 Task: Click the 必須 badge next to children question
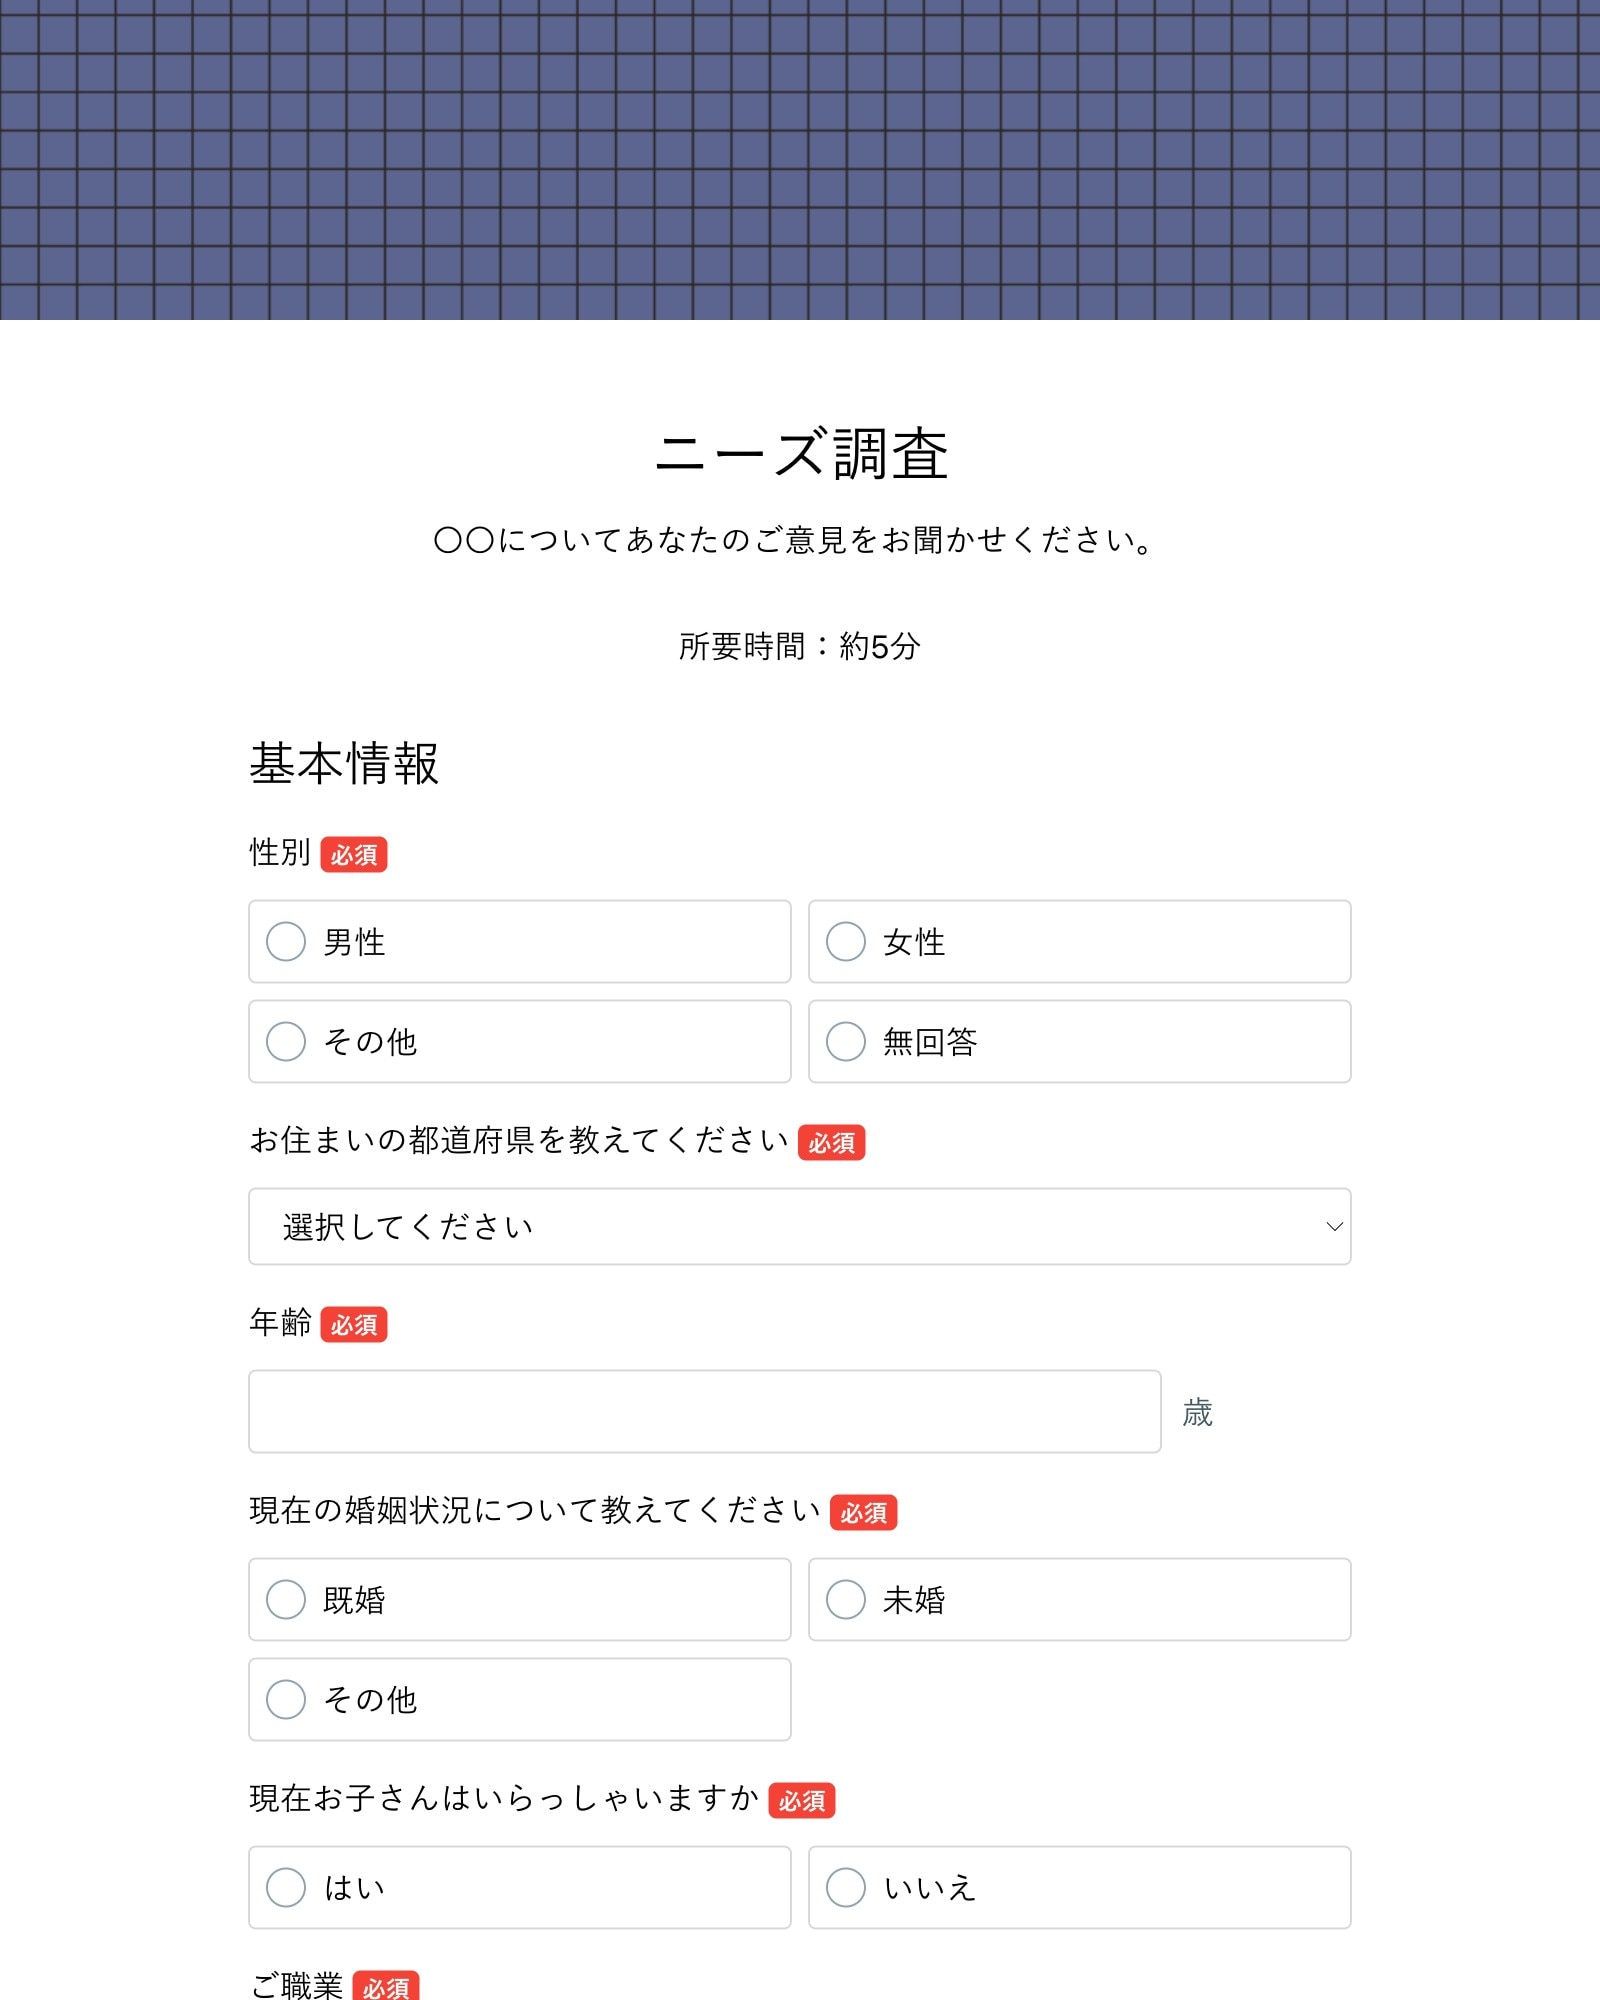point(801,1801)
